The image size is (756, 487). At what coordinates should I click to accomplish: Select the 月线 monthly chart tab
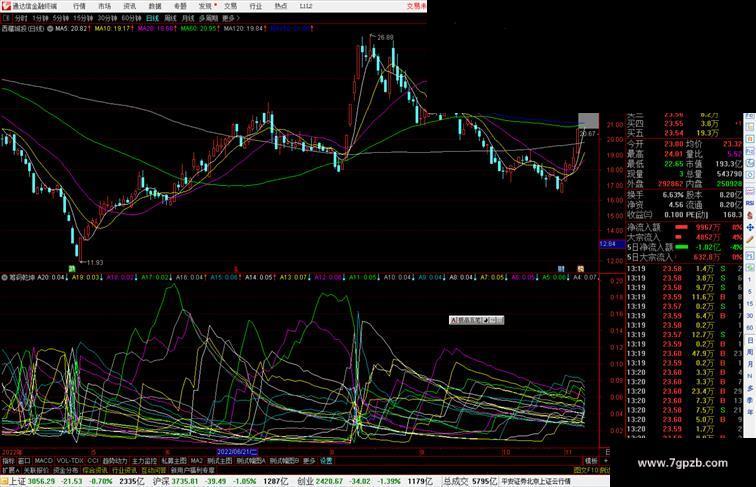coord(188,18)
